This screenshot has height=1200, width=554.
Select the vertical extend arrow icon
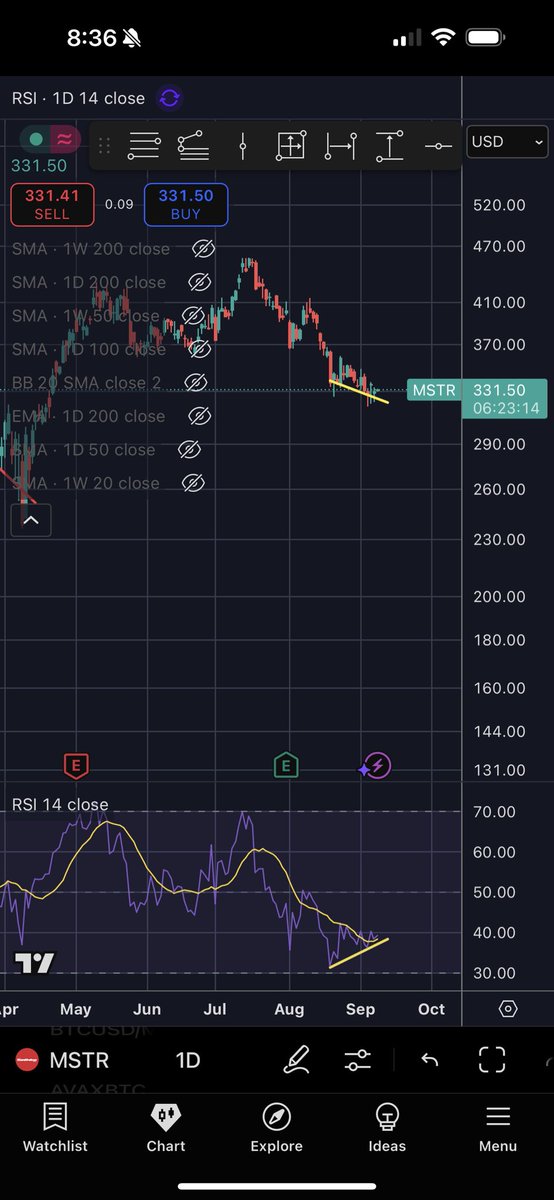click(x=389, y=146)
